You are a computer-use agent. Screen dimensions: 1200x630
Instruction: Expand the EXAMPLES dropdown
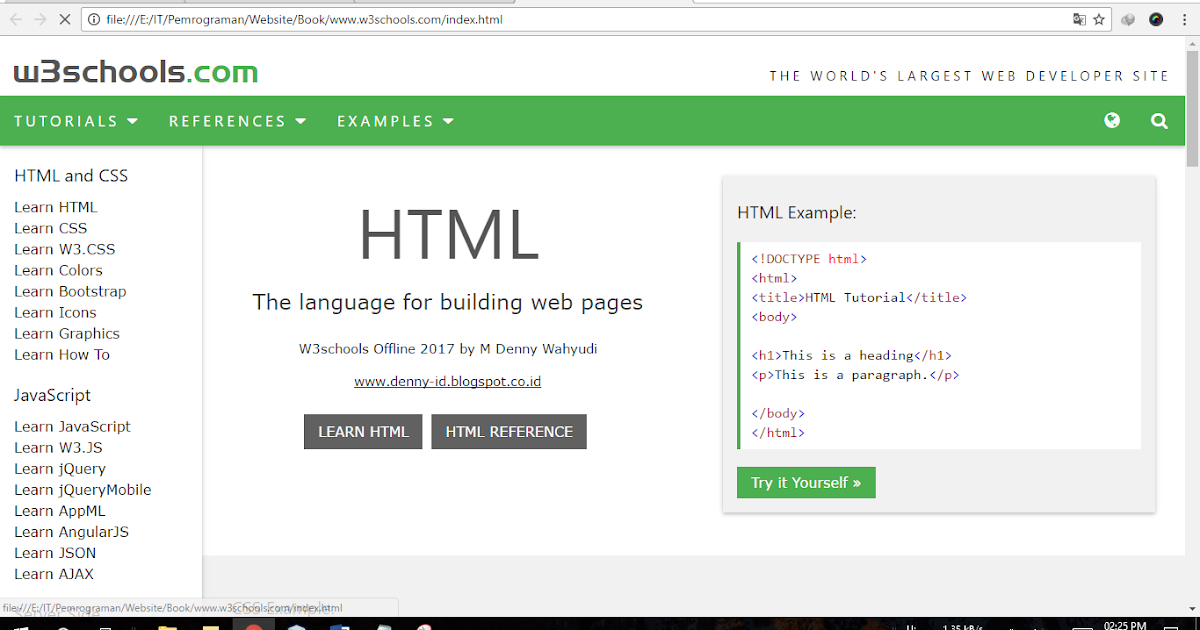click(x=395, y=120)
